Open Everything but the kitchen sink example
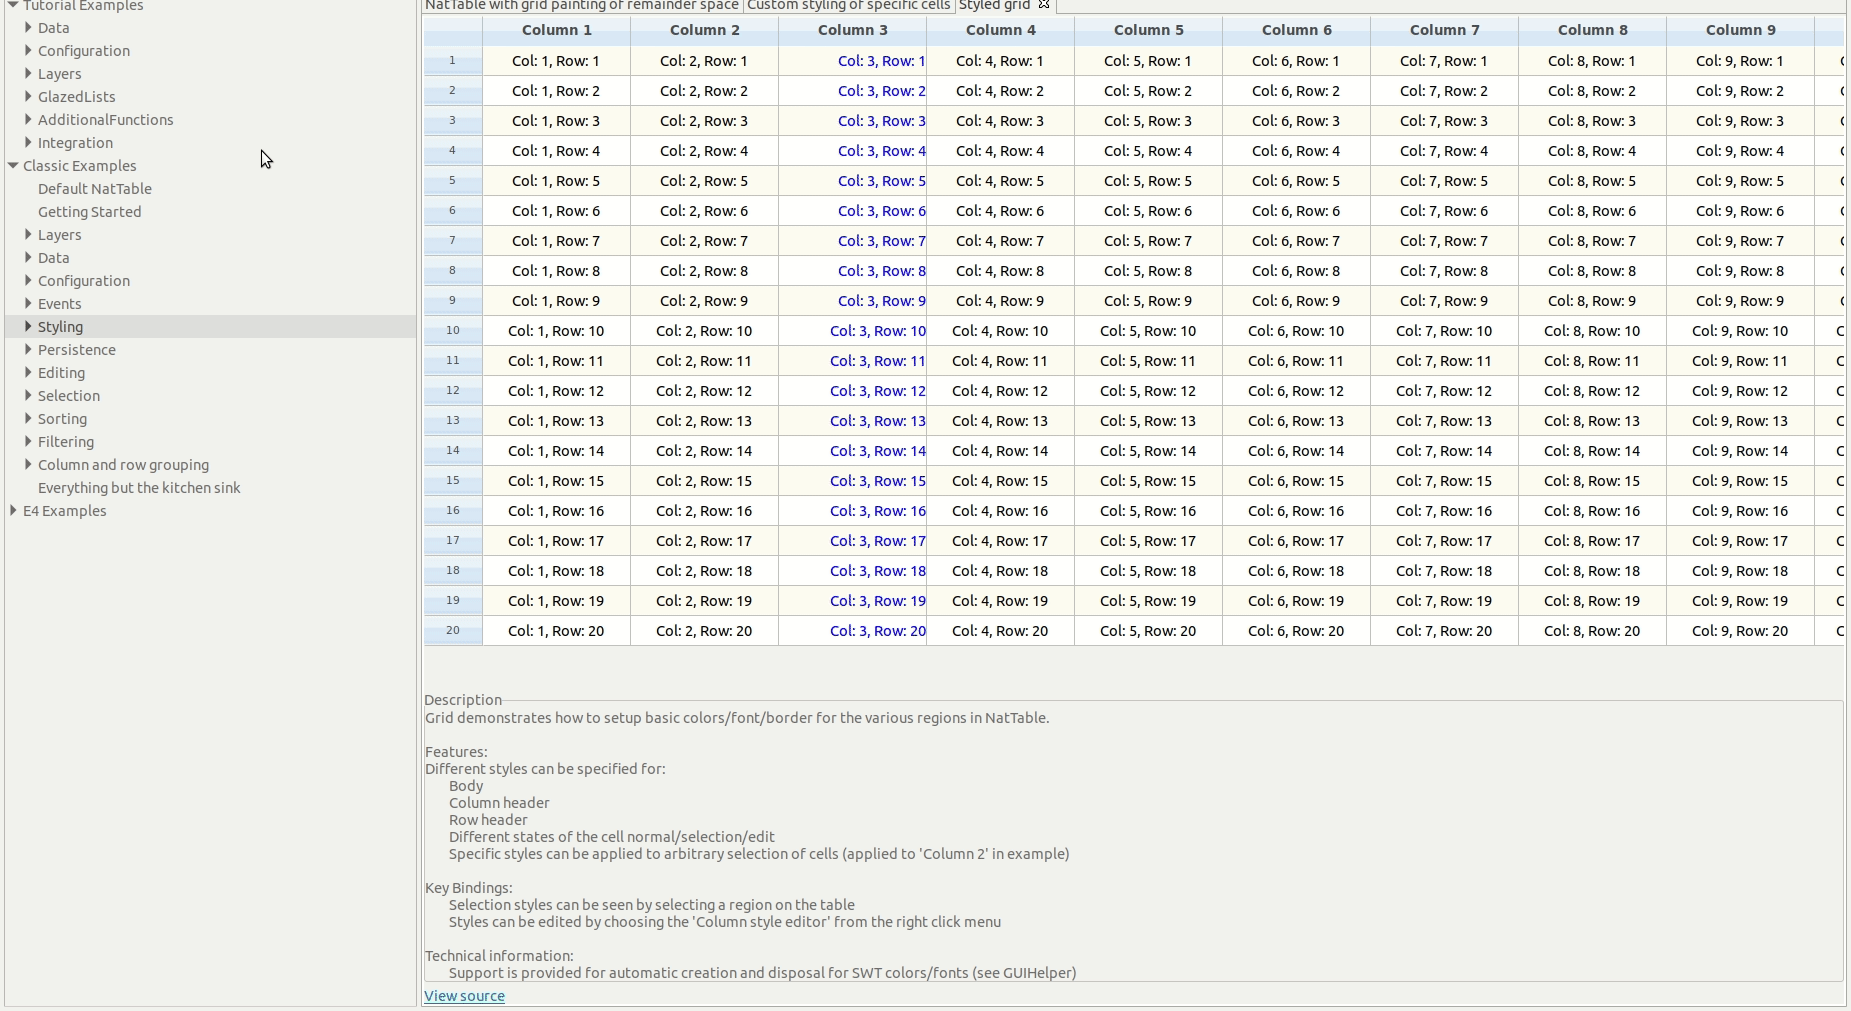The height and width of the screenshot is (1011, 1851). [139, 488]
